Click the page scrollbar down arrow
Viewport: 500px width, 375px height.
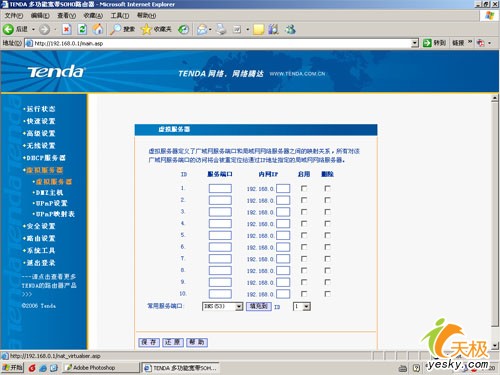coord(495,345)
